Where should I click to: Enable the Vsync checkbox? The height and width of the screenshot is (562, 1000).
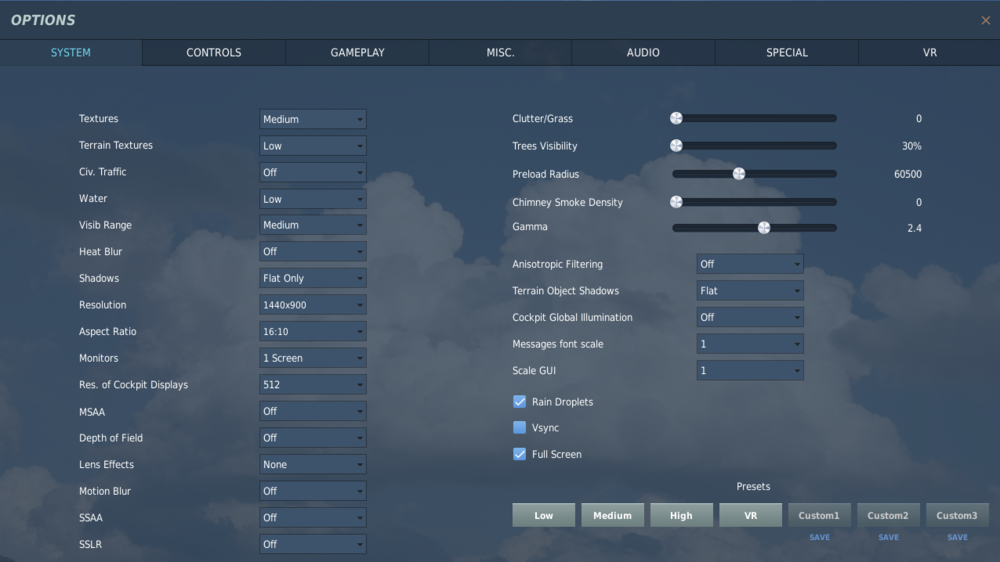click(x=519, y=427)
